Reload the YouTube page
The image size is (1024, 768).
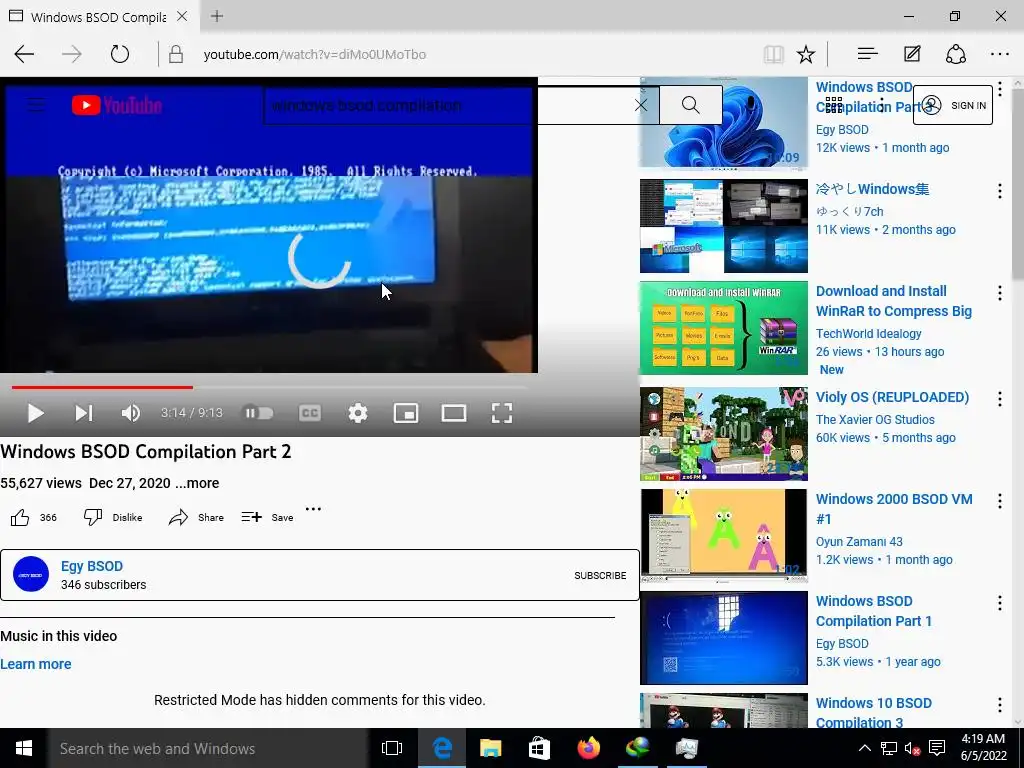120,54
